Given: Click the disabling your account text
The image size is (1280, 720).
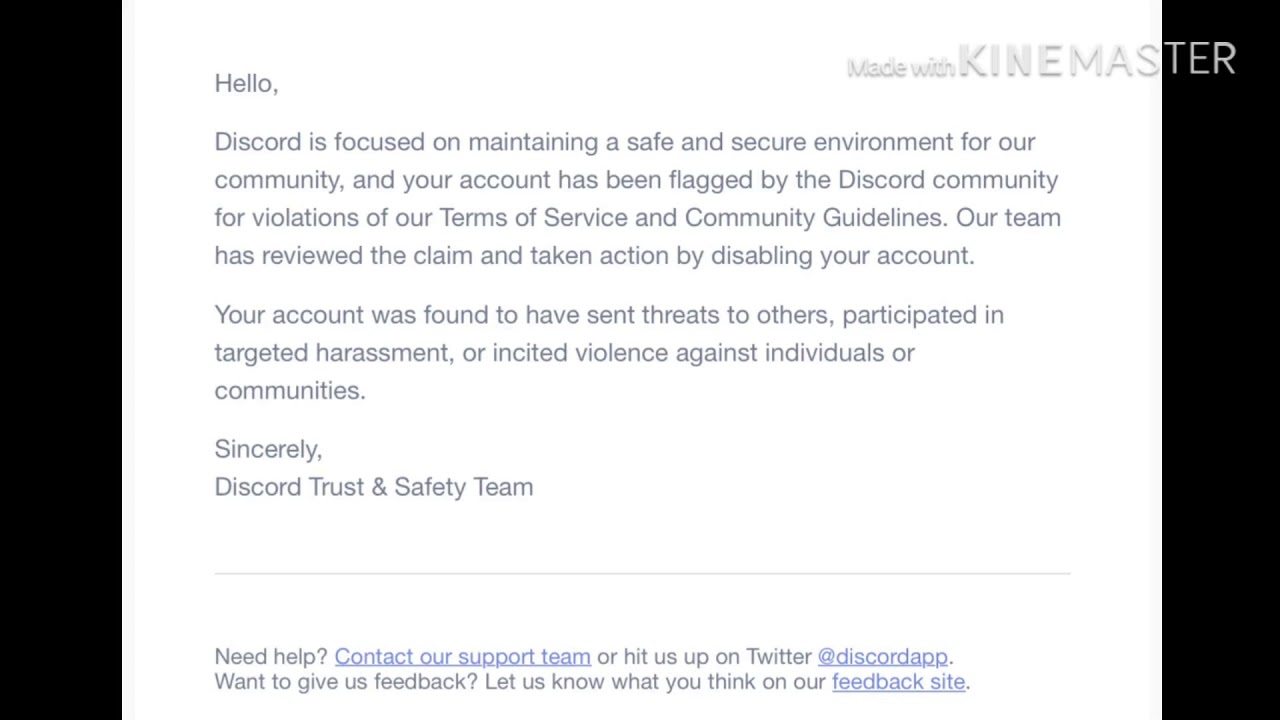Looking at the screenshot, I should [841, 256].
